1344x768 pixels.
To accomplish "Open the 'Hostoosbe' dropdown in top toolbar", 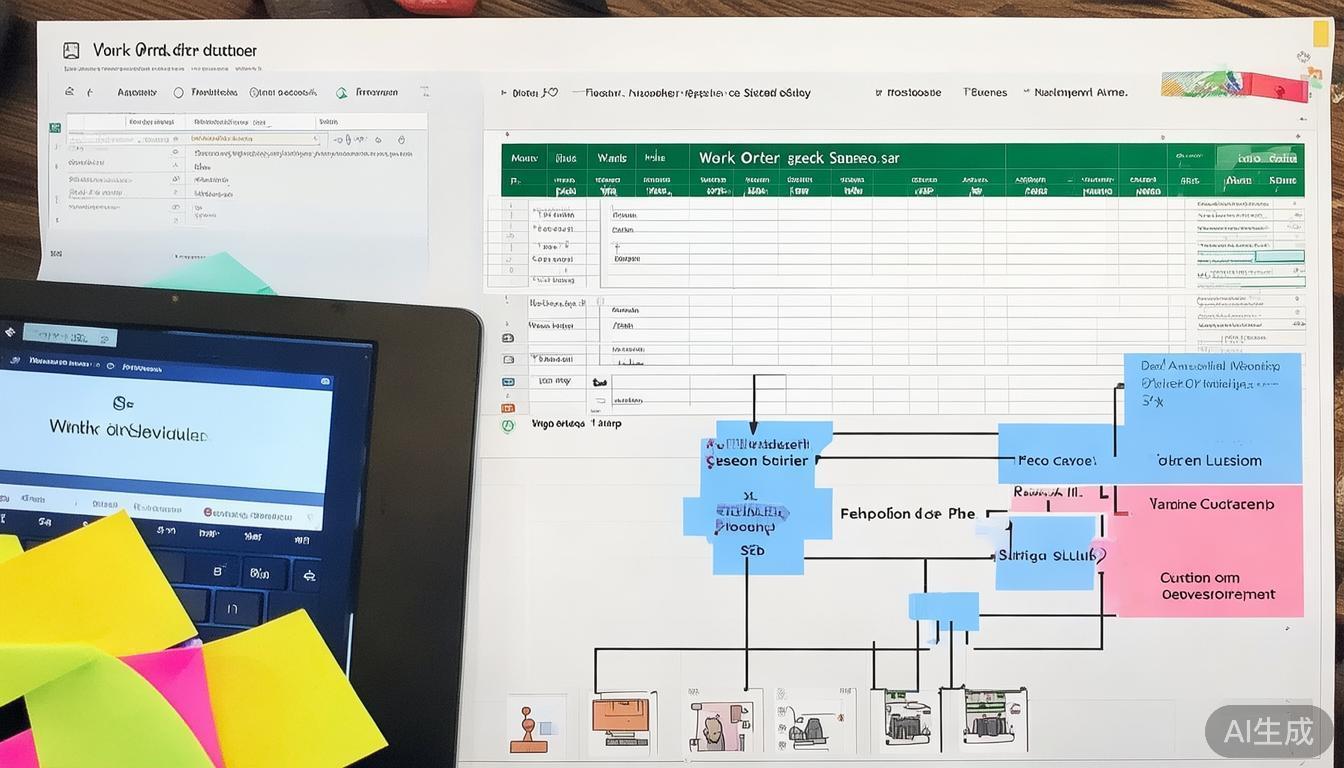I will click(x=912, y=92).
